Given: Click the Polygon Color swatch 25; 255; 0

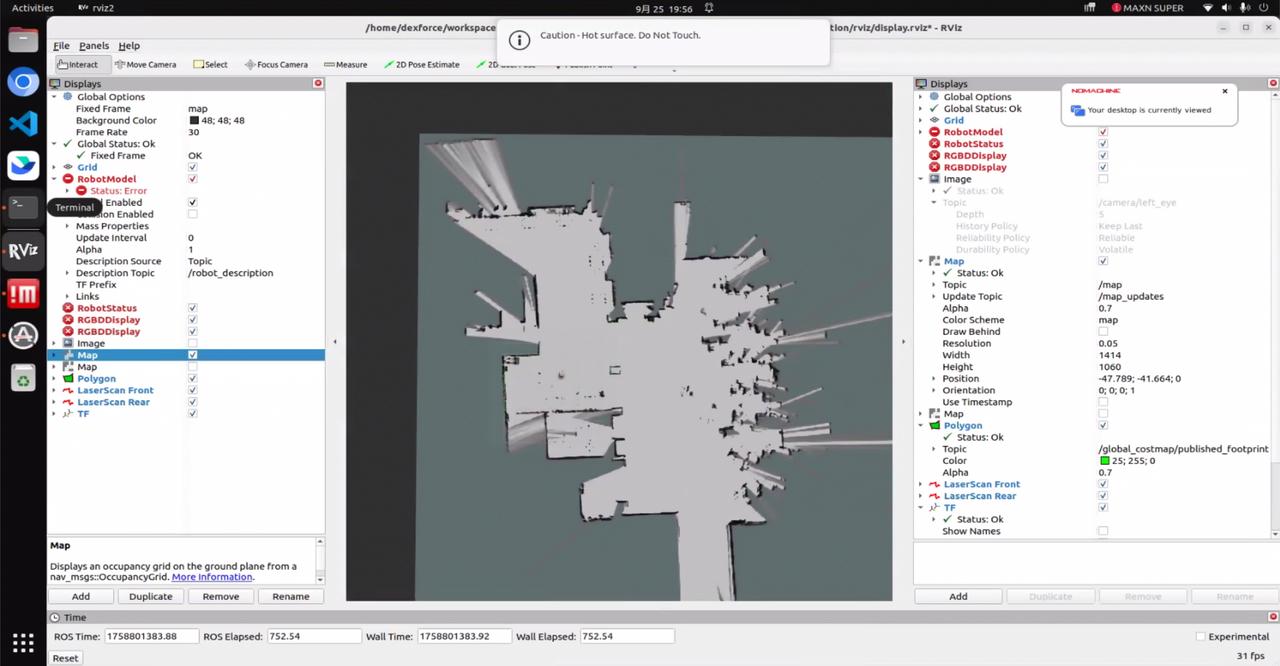Looking at the screenshot, I should [x=1105, y=461].
